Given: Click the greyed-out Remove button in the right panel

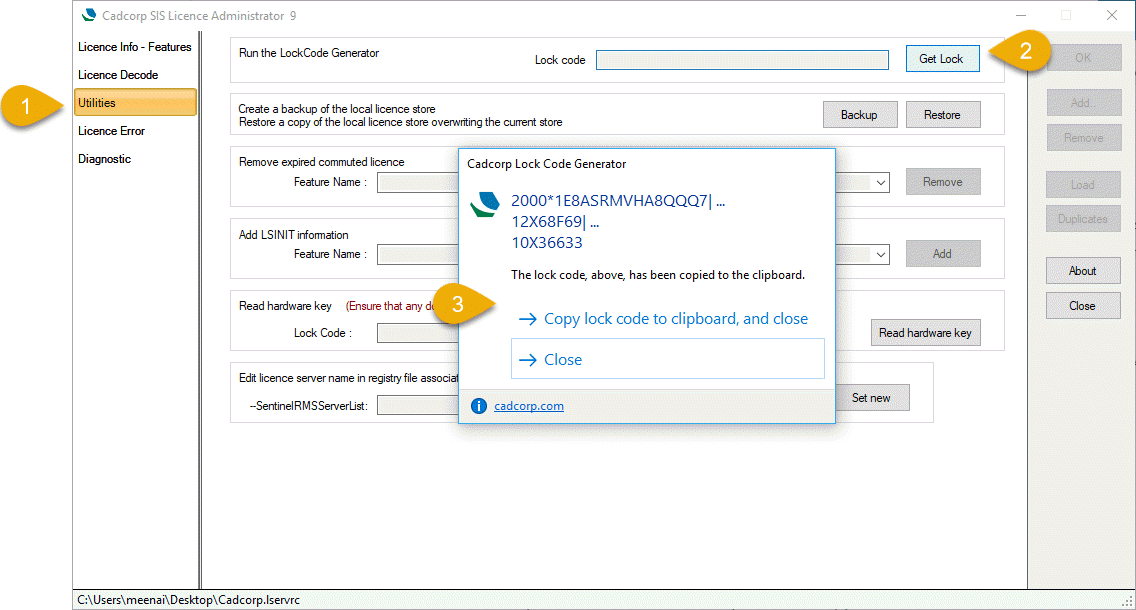Looking at the screenshot, I should (x=1083, y=138).
